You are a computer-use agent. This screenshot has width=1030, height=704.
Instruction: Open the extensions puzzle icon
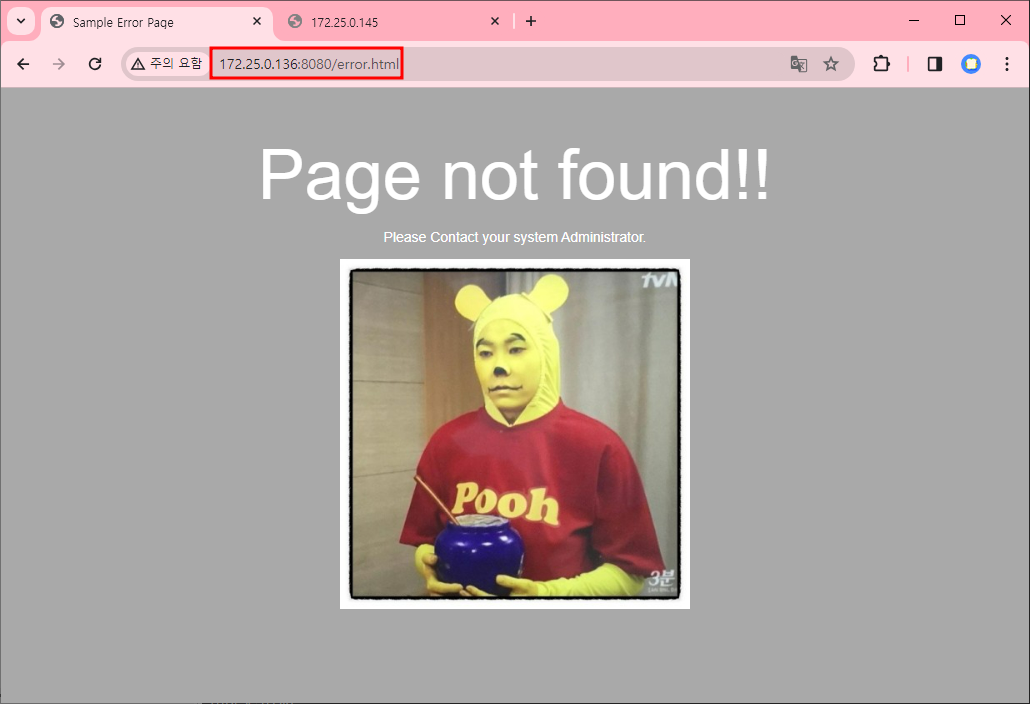point(882,64)
